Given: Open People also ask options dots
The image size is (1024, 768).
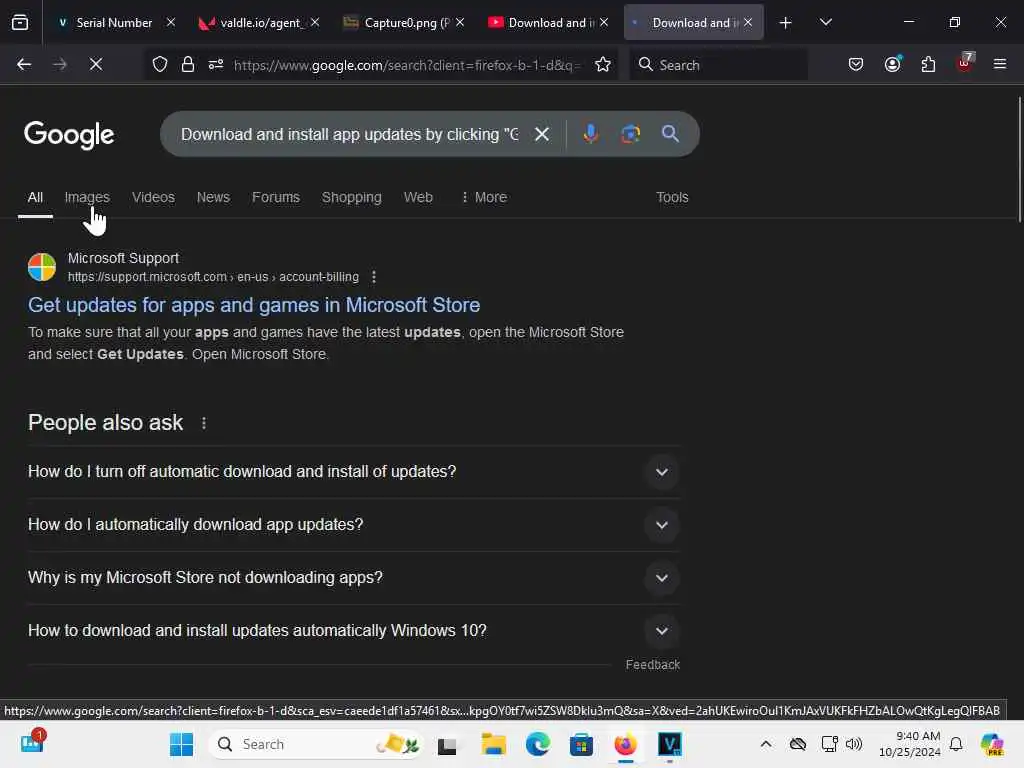Looking at the screenshot, I should [204, 423].
